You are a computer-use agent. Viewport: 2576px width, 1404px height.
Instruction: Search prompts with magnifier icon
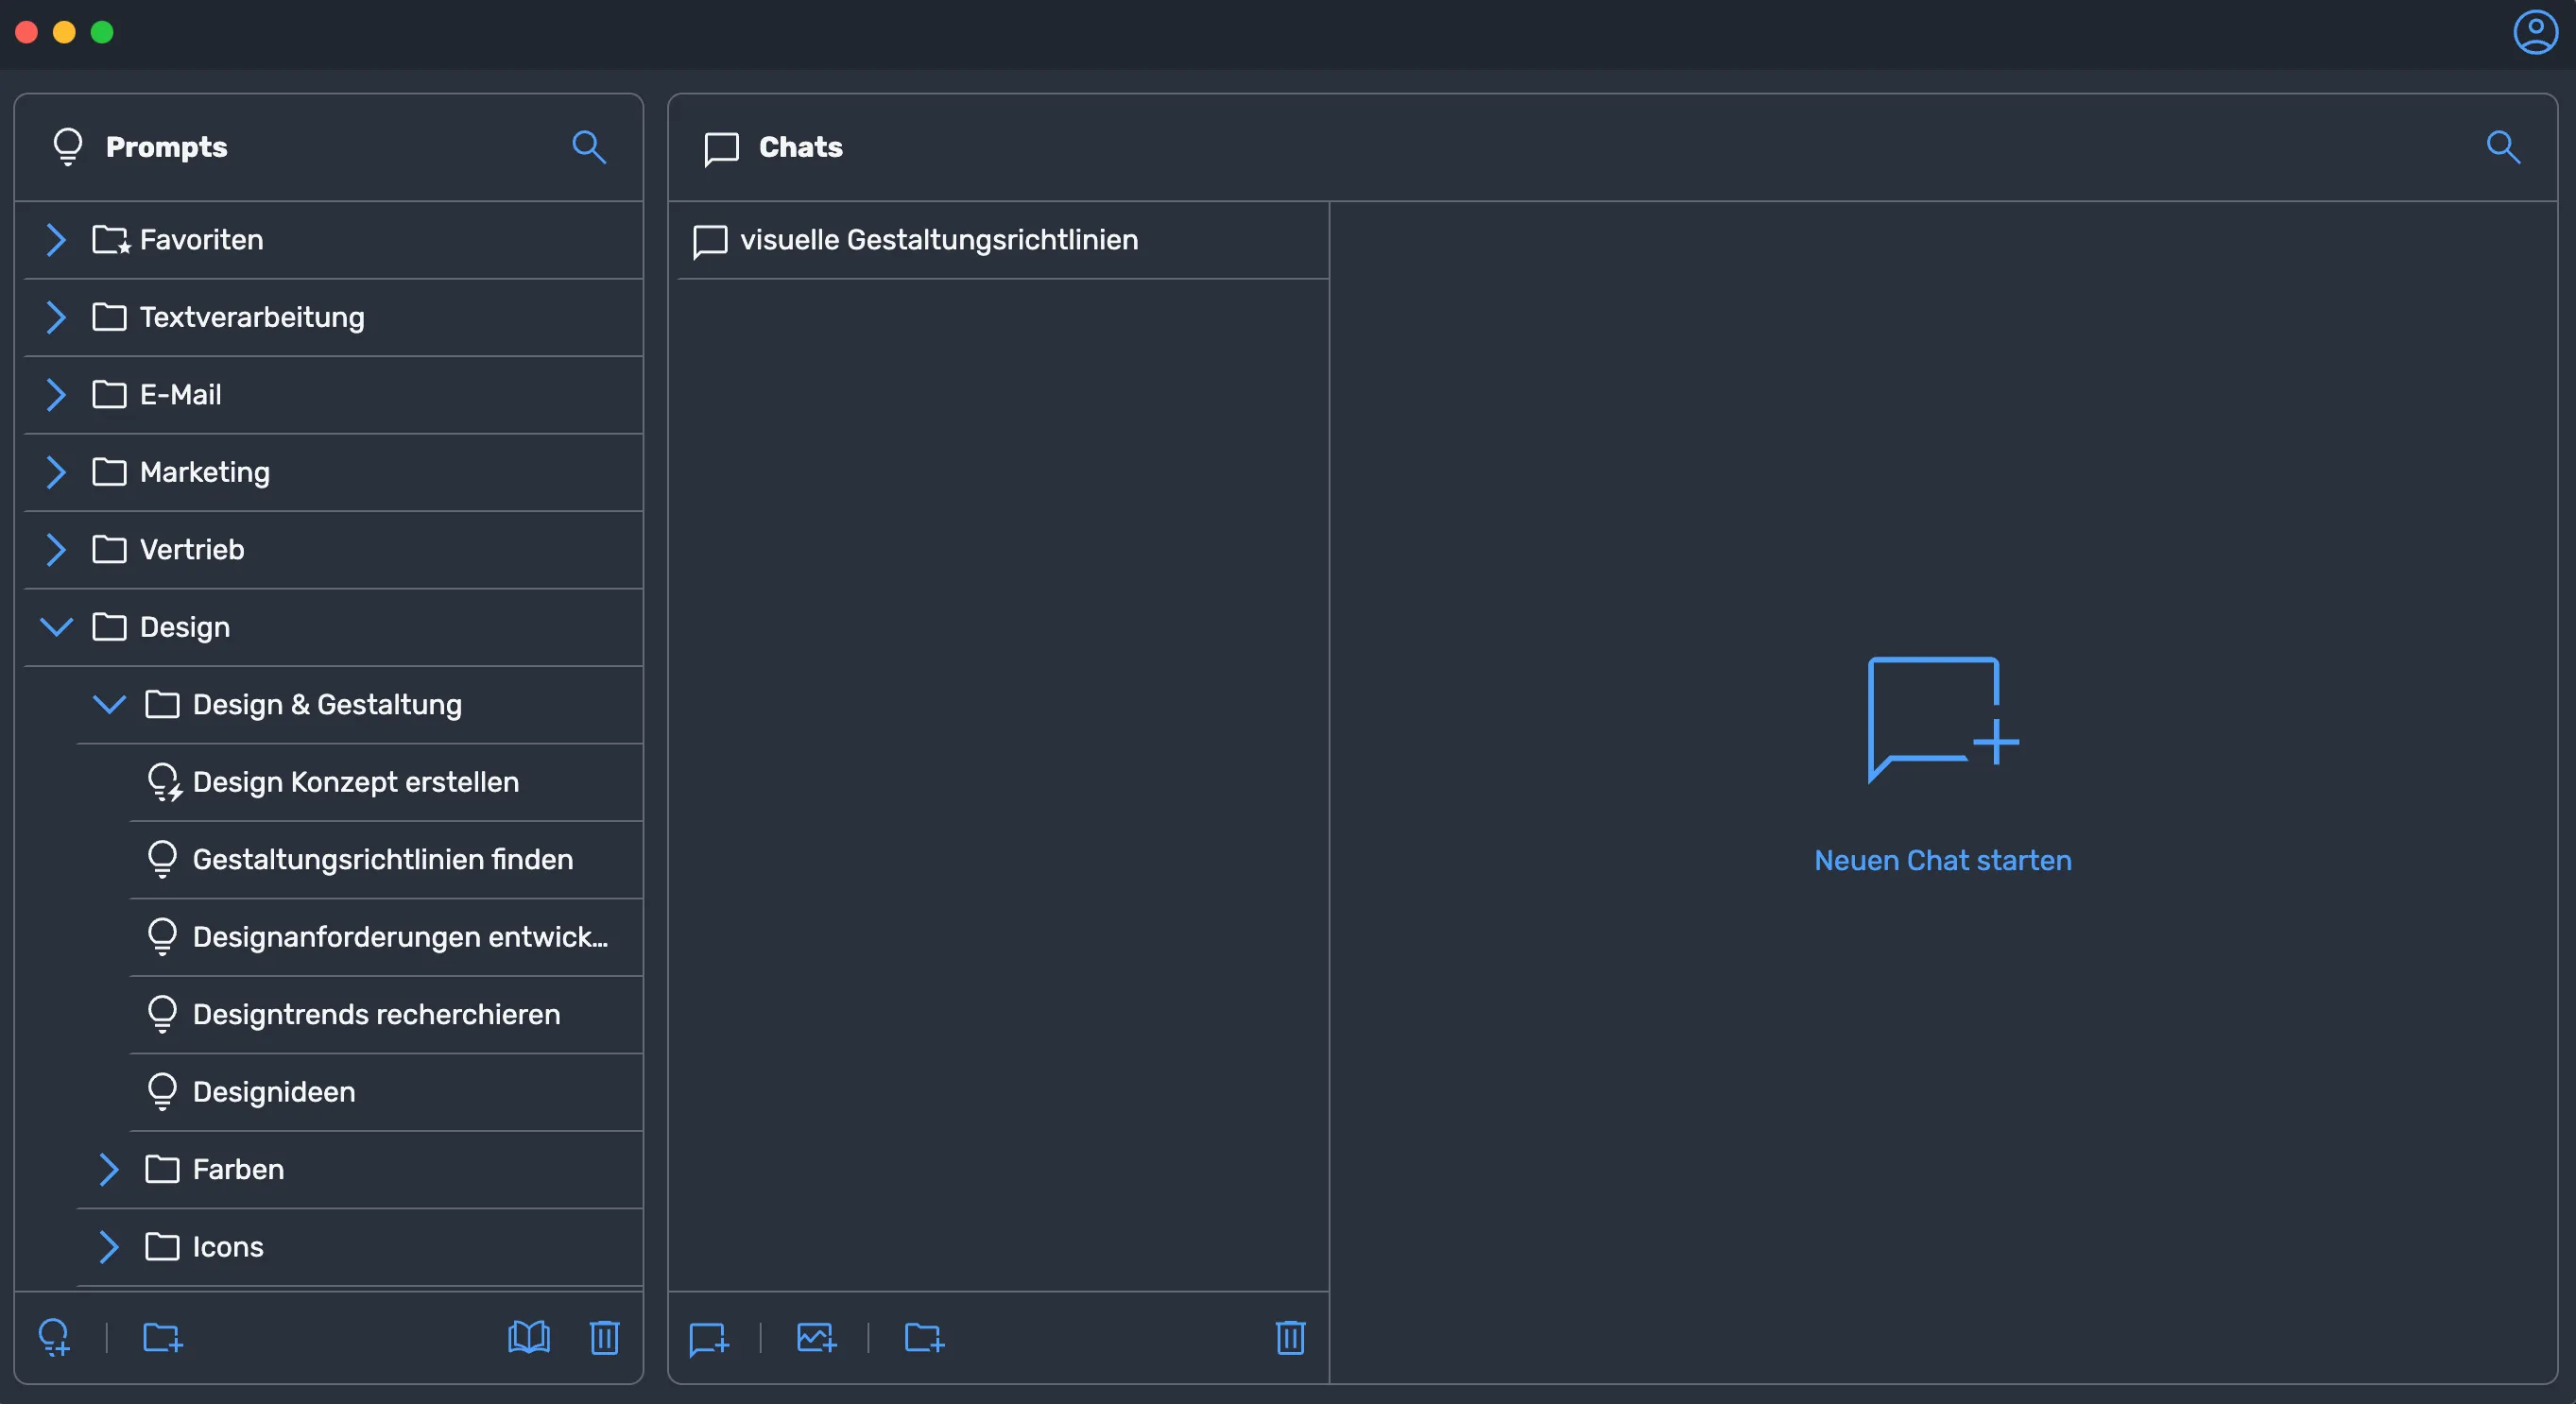coord(588,147)
